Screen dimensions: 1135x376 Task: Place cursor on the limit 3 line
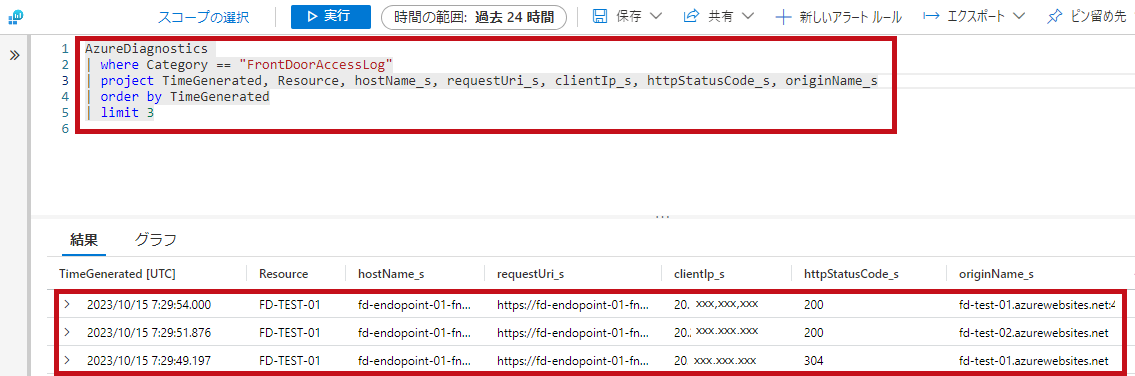click(127, 113)
